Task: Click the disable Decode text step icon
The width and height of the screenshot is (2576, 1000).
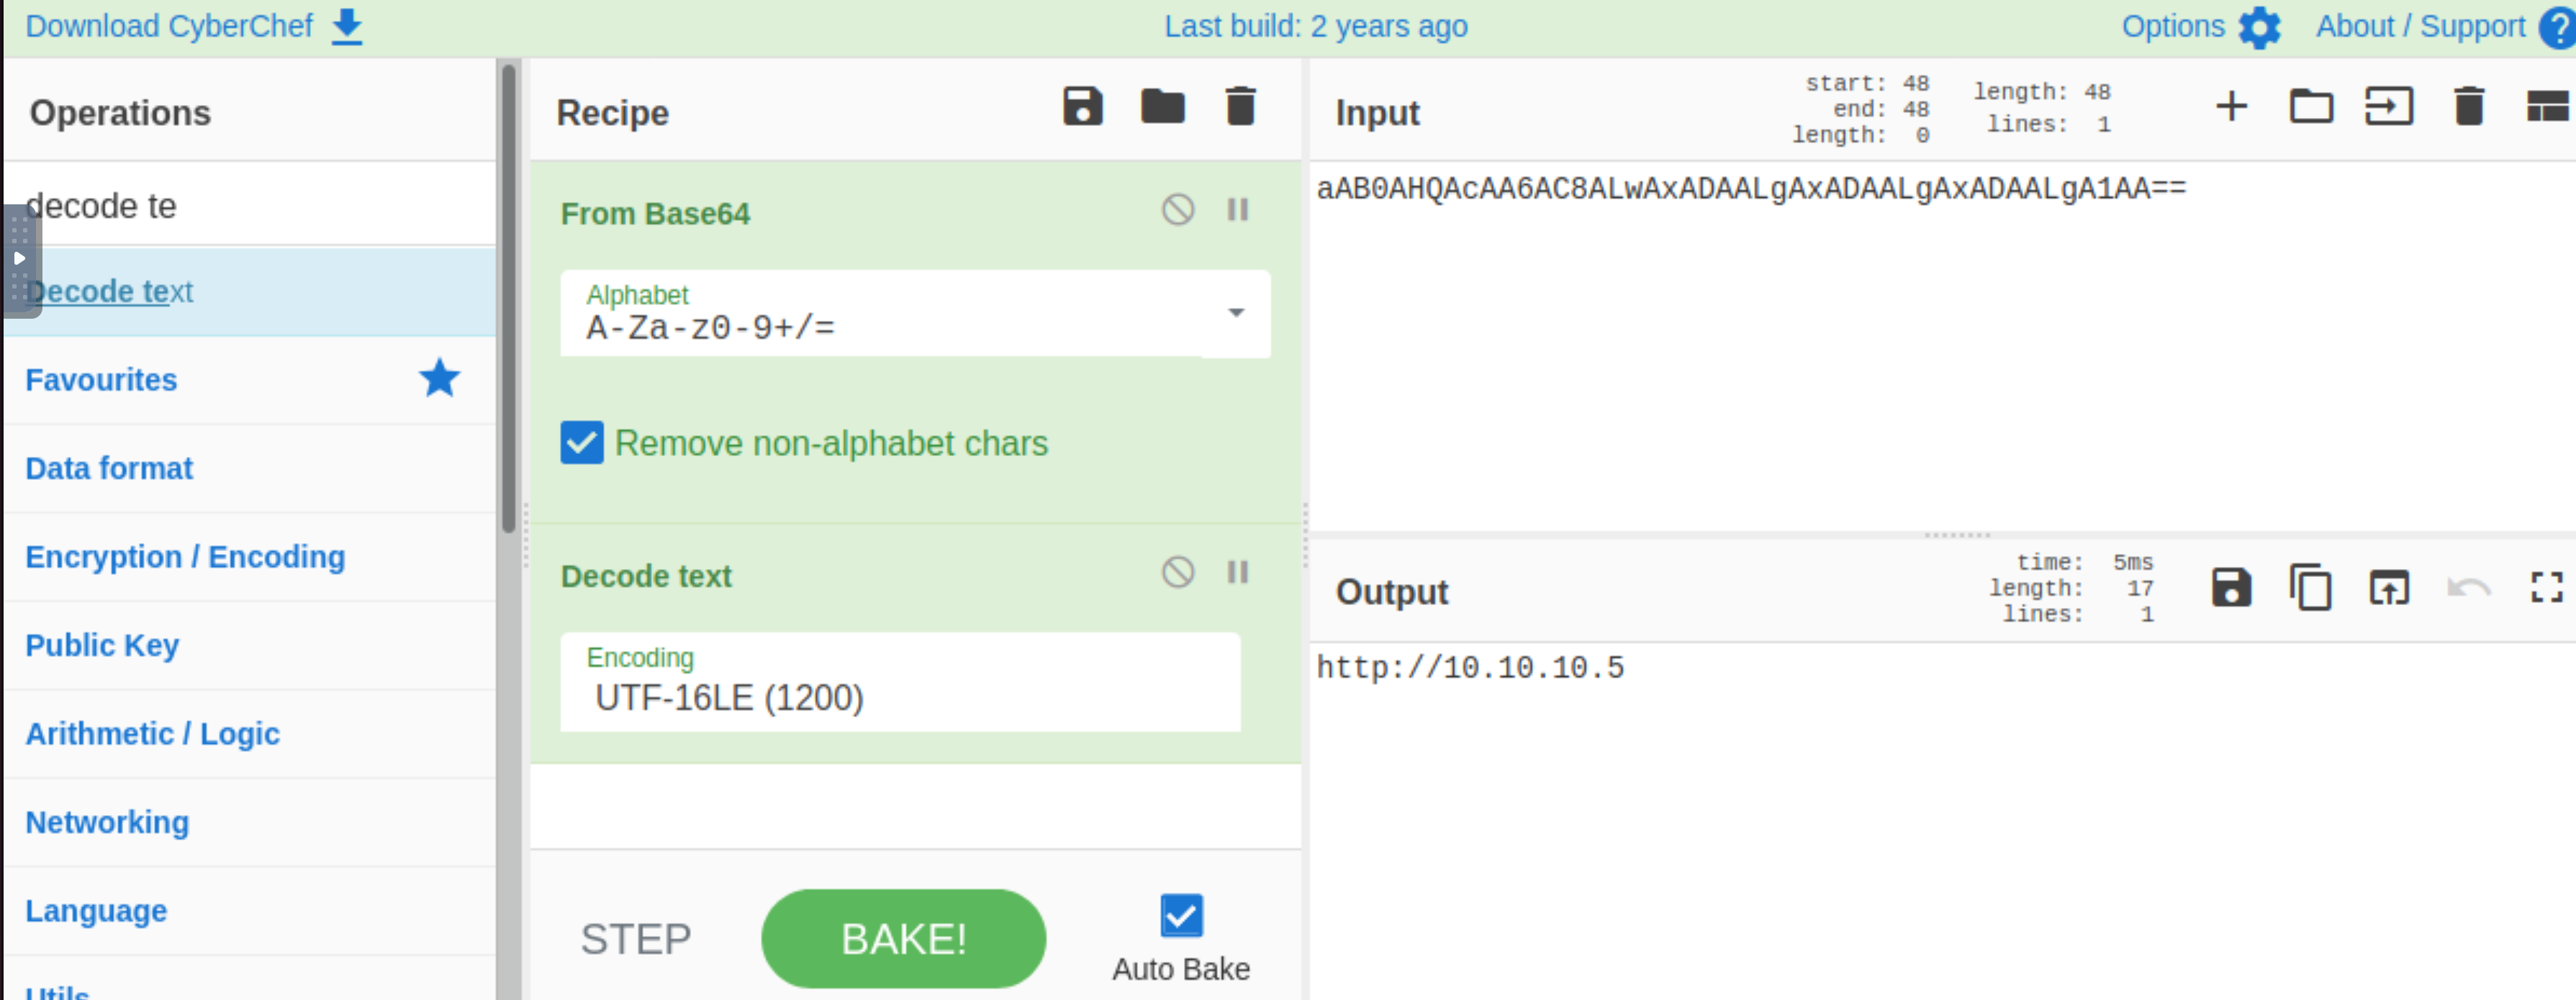Action: [1178, 575]
